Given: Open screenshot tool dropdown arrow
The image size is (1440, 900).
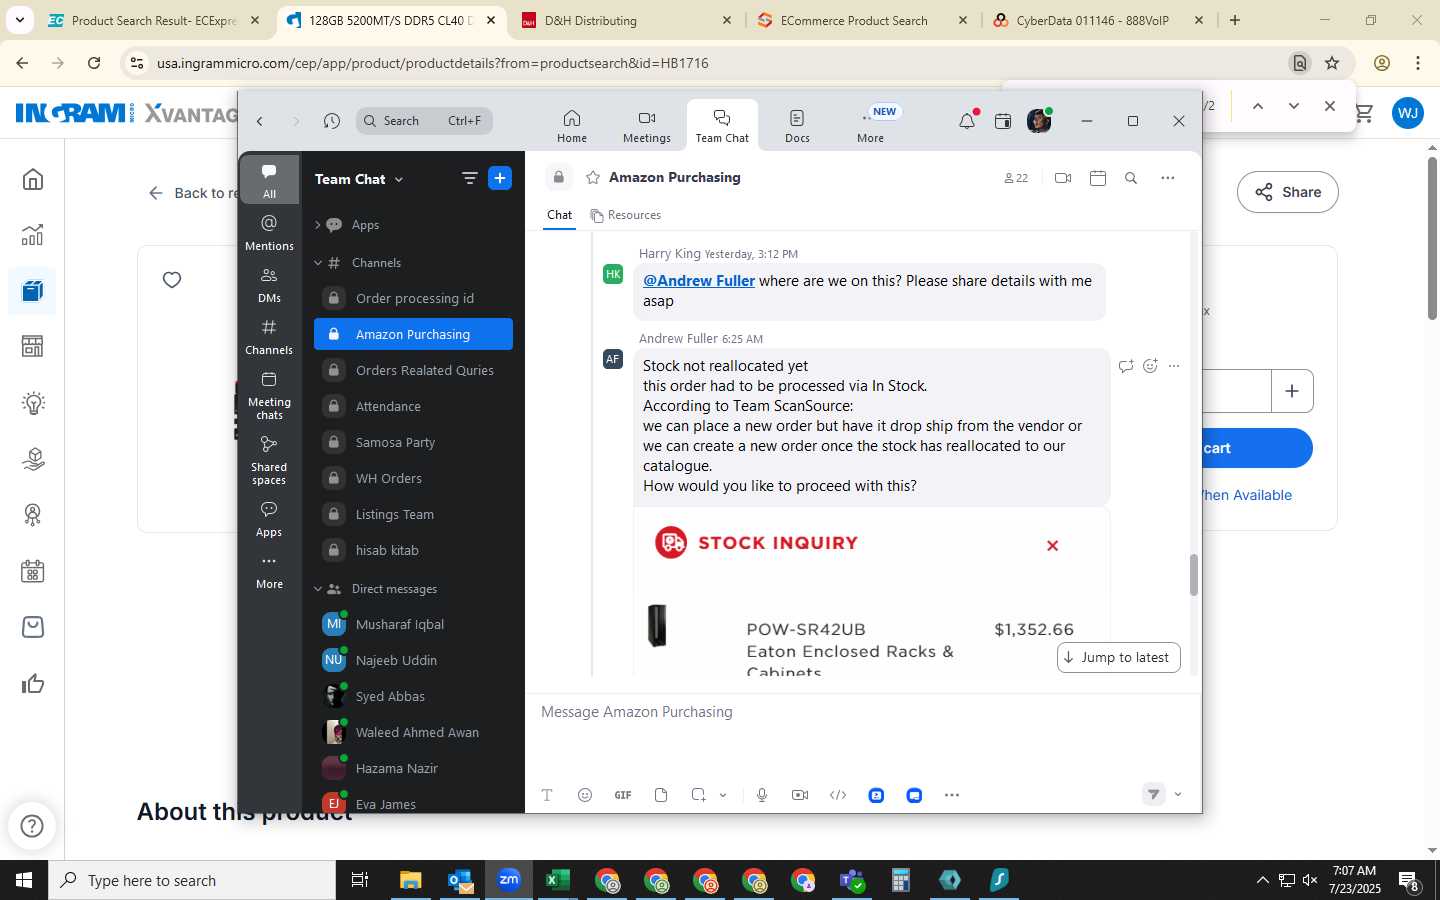Looking at the screenshot, I should click(723, 795).
